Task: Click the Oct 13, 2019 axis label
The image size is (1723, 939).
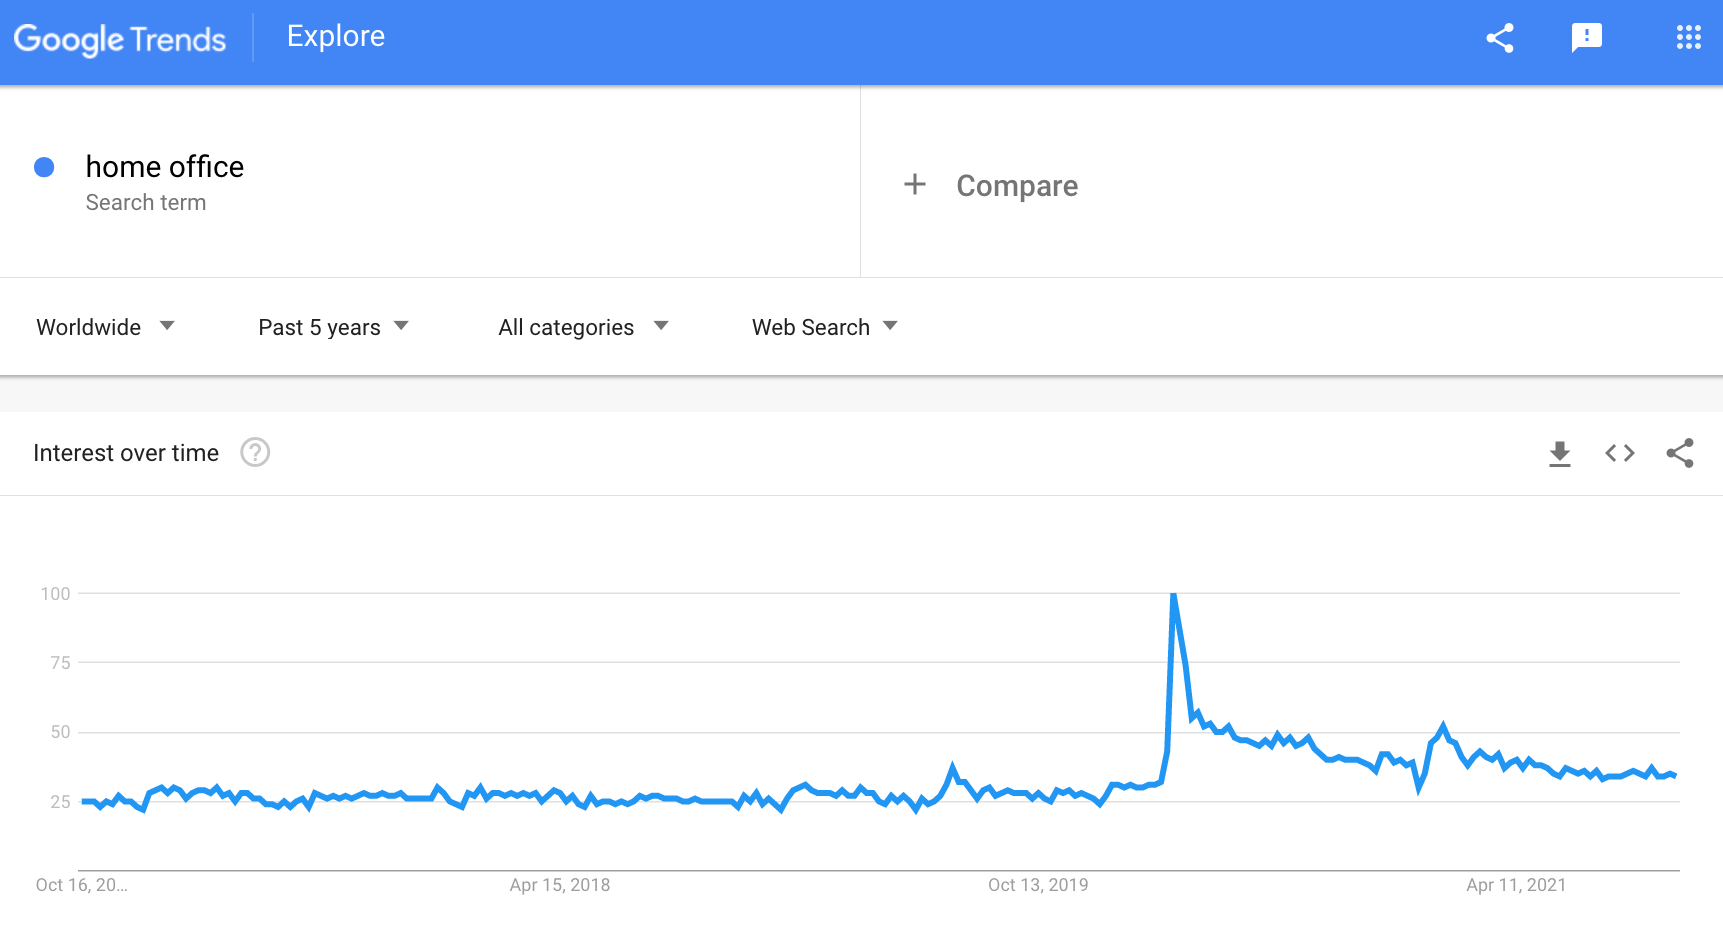Action: (x=1037, y=885)
